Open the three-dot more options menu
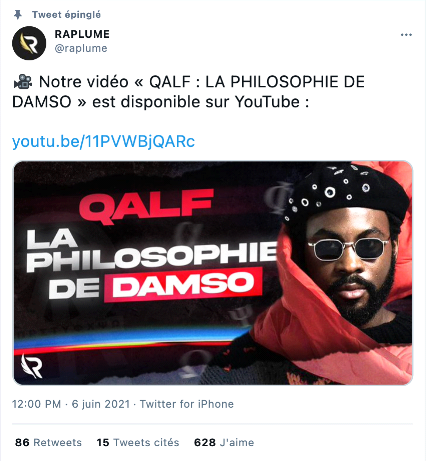Screen dimensions: 426x461 click(406, 35)
